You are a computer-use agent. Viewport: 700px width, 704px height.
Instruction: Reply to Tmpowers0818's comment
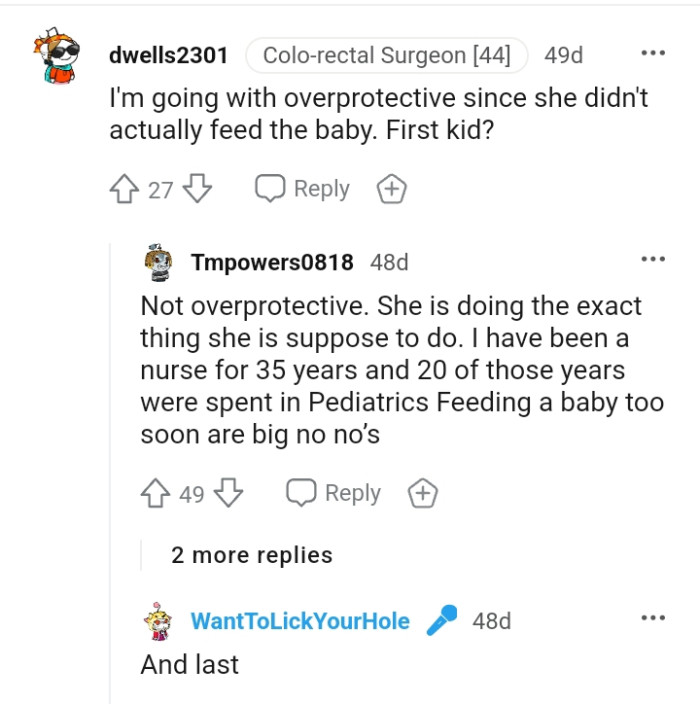click(334, 493)
